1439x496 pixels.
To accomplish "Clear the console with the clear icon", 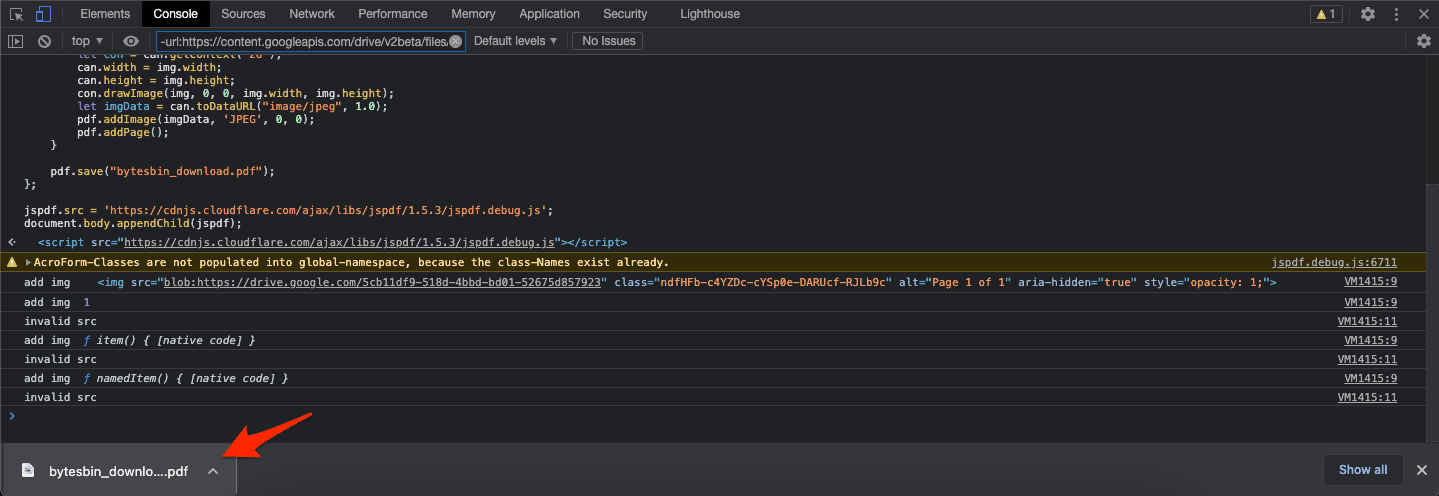I will (x=44, y=41).
